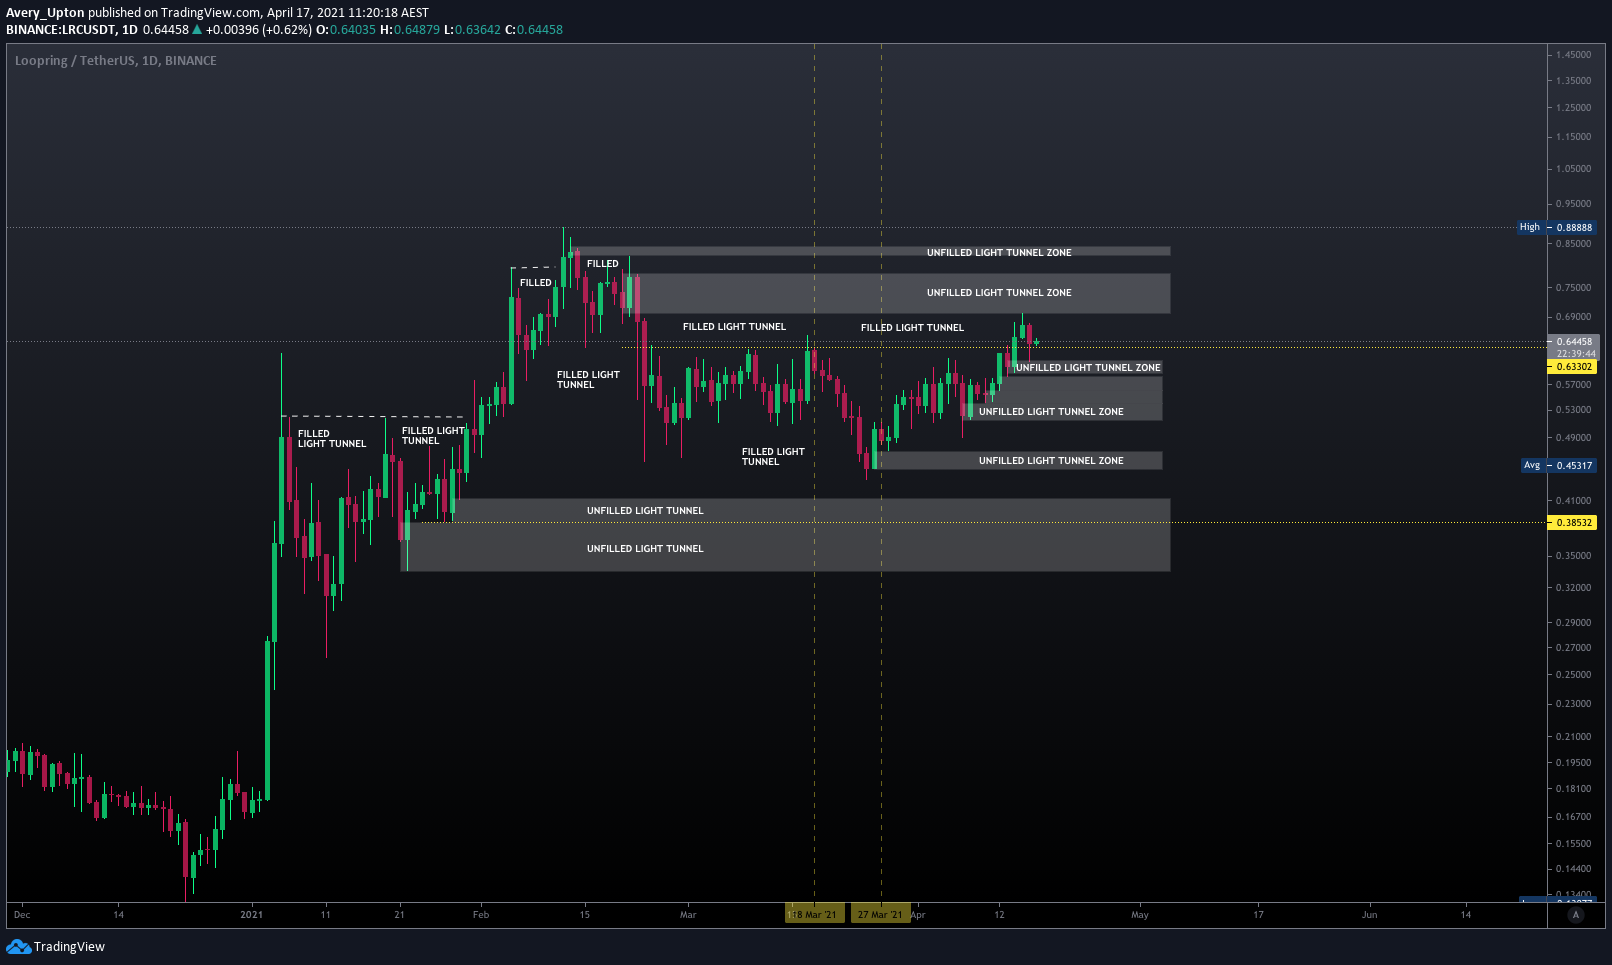Select the High 0.88888 price label
This screenshot has width=1612, height=965.
click(1557, 227)
